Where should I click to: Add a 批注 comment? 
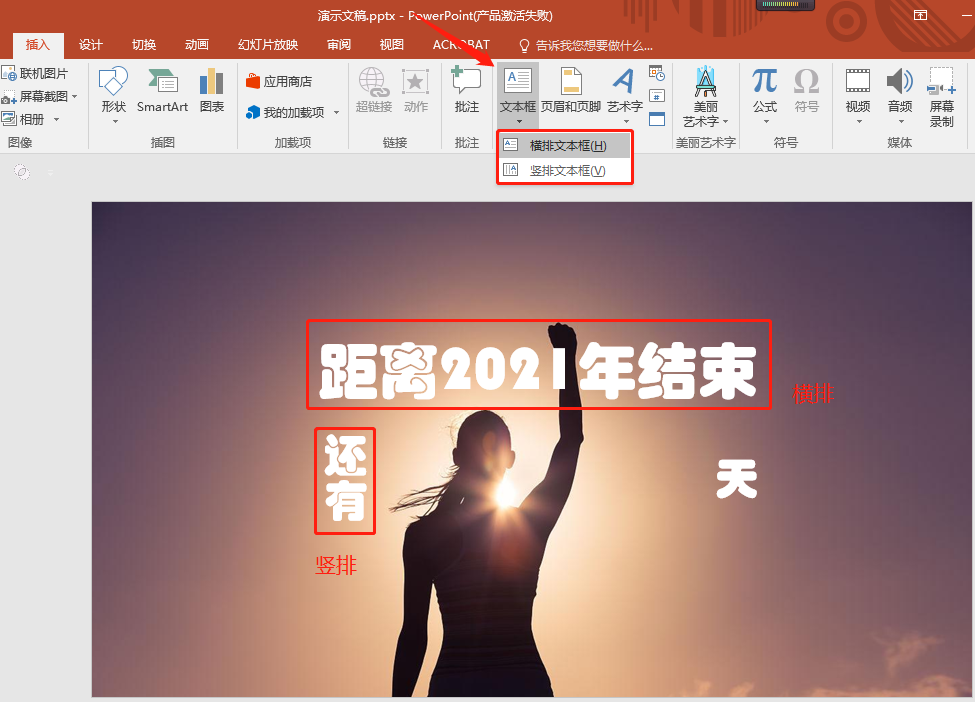pyautogui.click(x=466, y=91)
